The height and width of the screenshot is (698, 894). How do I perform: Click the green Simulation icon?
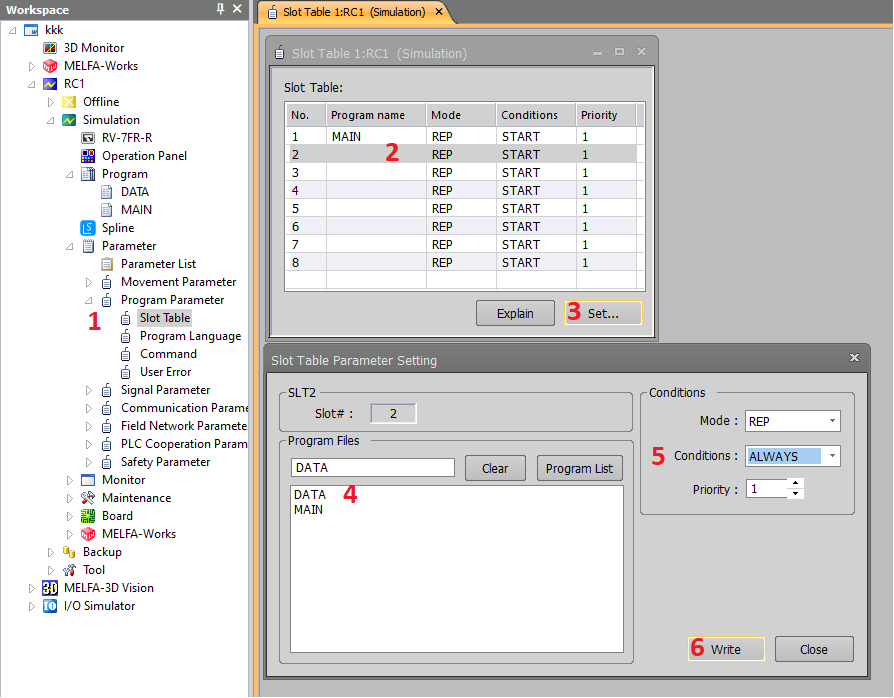click(x=69, y=120)
